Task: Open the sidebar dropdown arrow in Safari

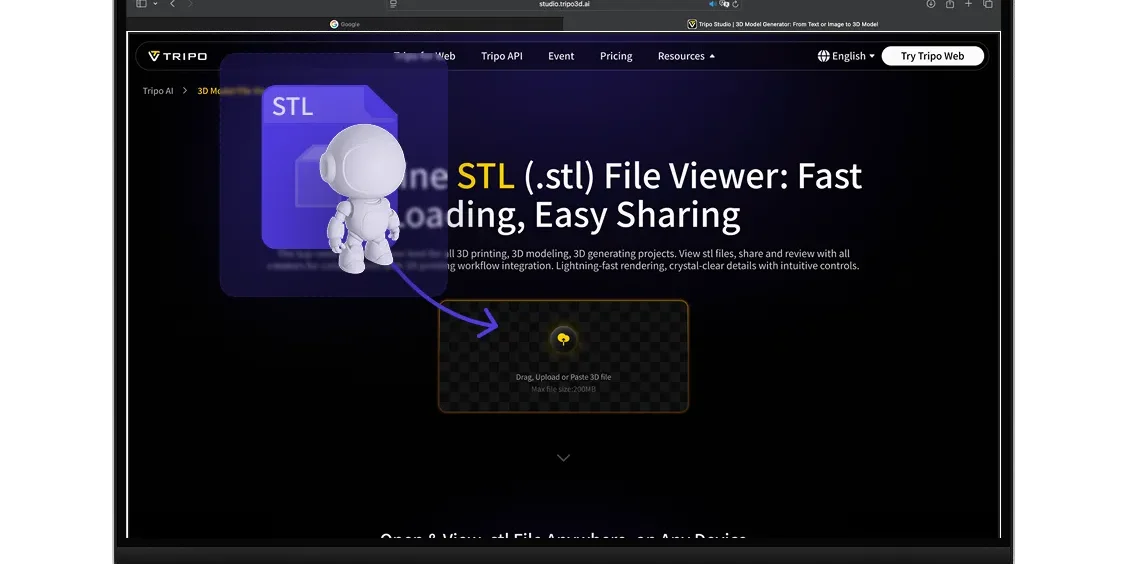Action: pos(155,4)
